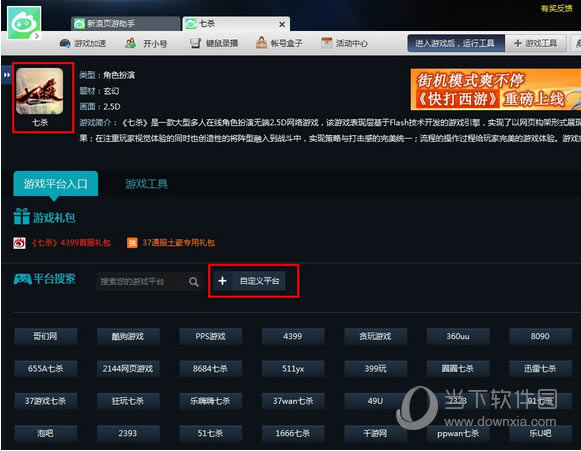
Task: Open the 帐号盒子 account box
Action: pyautogui.click(x=279, y=43)
